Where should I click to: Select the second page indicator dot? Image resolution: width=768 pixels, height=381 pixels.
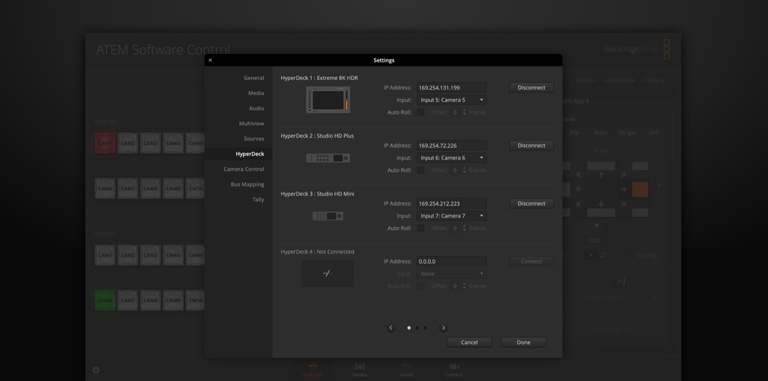(x=417, y=328)
